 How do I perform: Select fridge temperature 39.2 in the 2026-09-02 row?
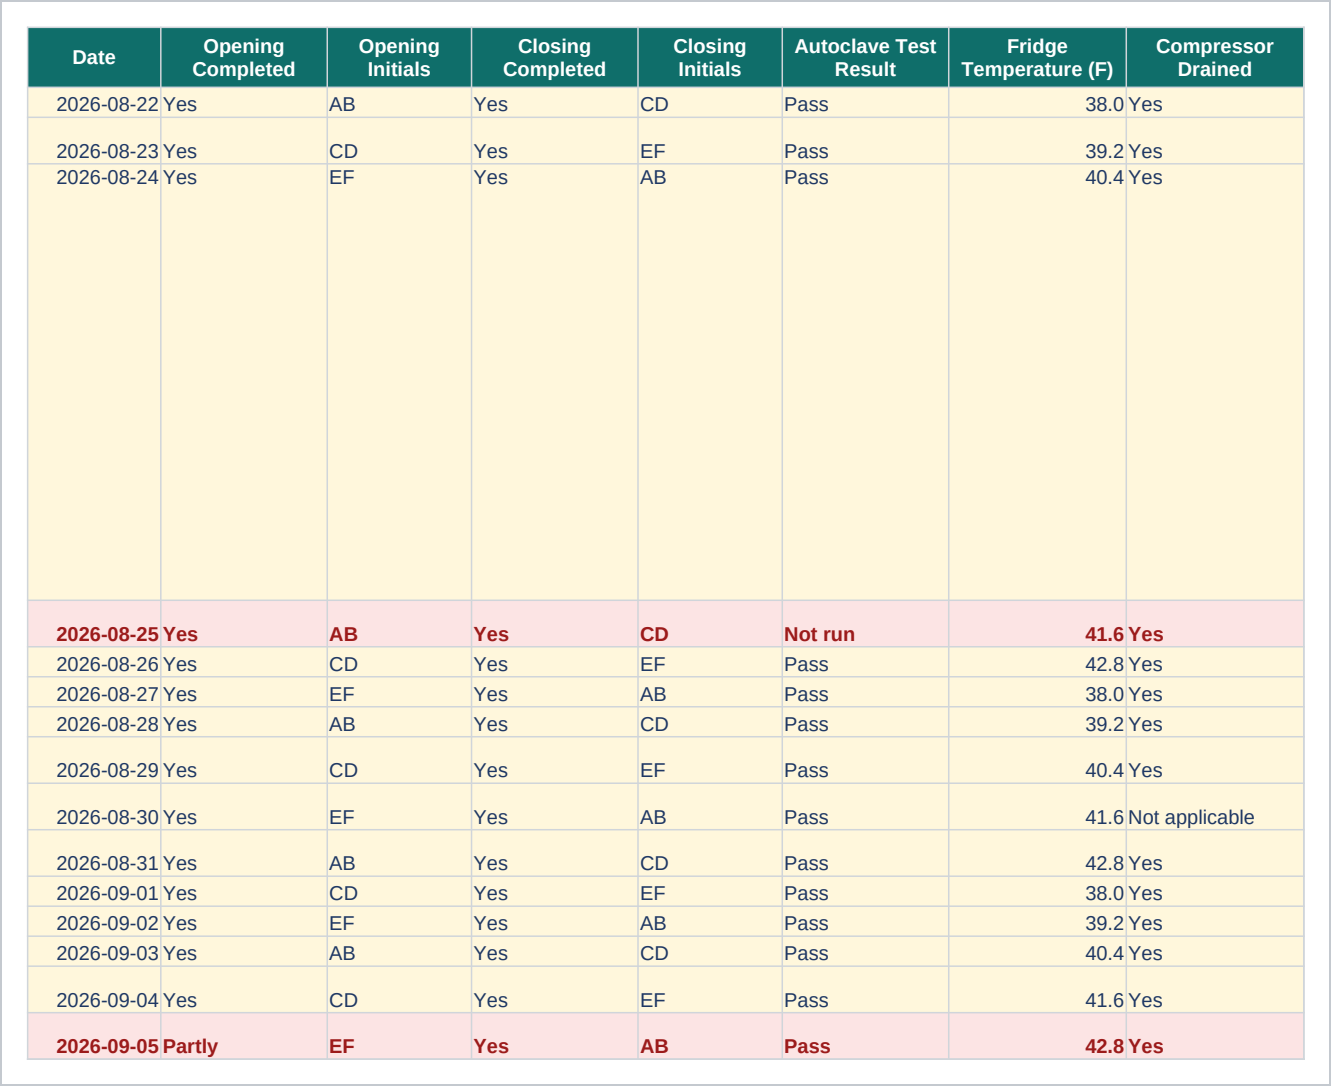pos(1037,921)
